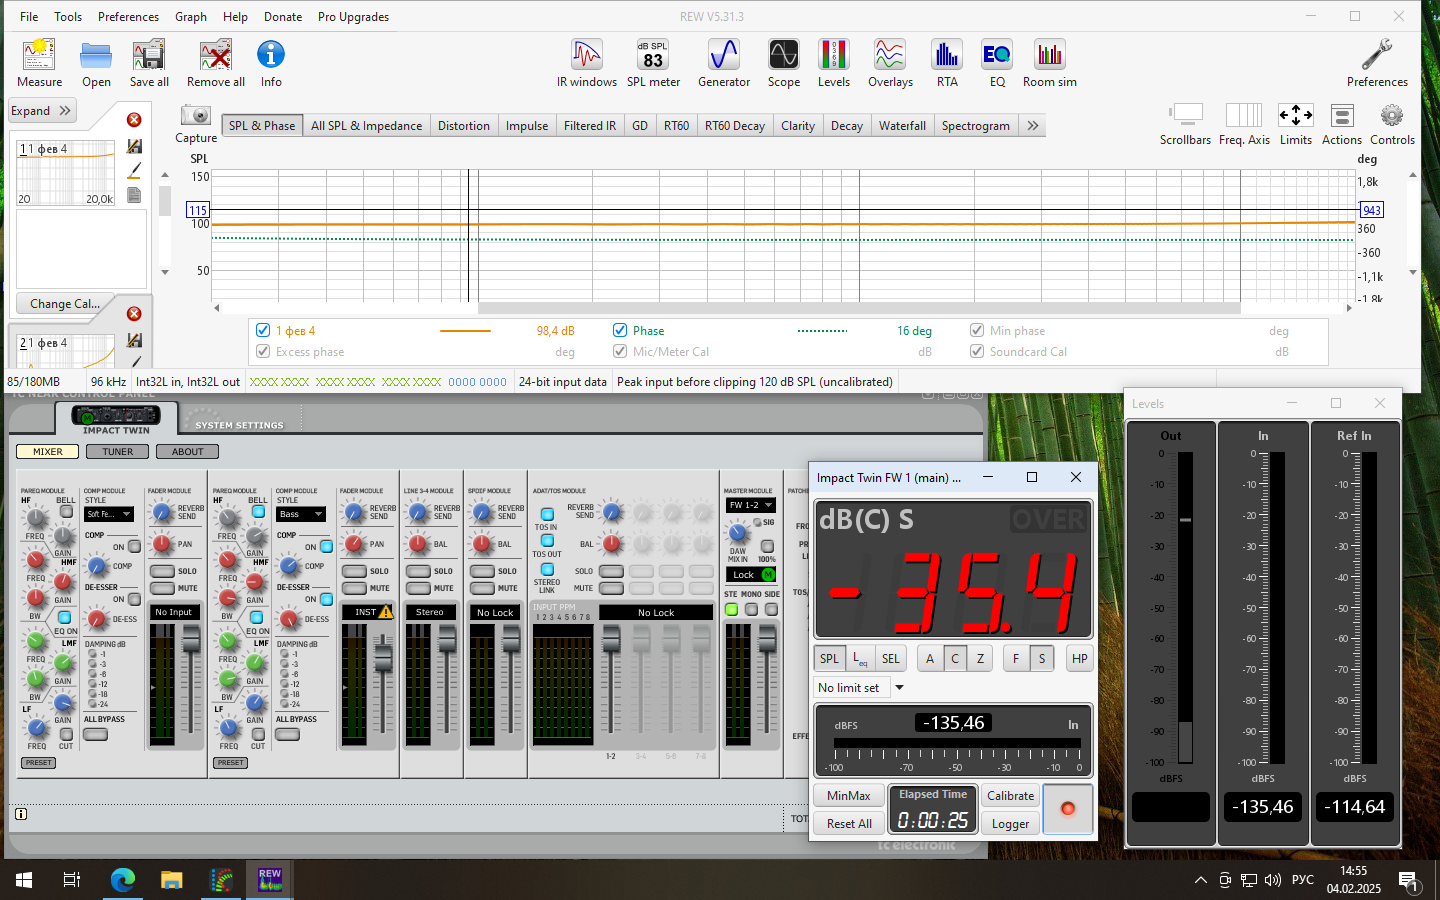Viewport: 1440px width, 900px height.
Task: Open the Tools menu
Action: click(68, 16)
